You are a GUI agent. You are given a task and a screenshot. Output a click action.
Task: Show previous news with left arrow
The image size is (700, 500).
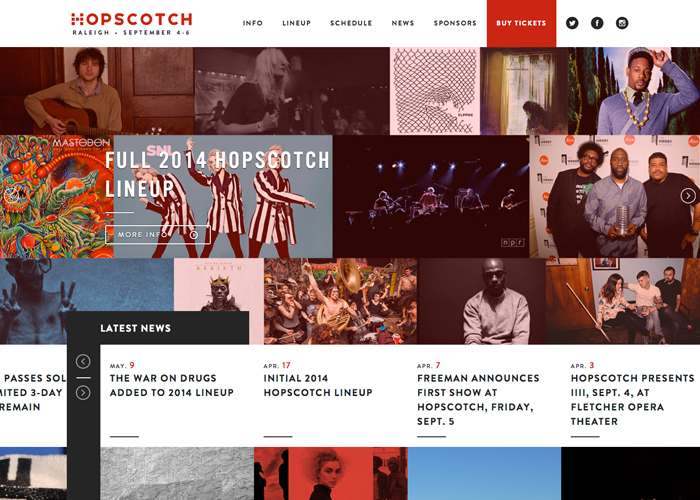[x=83, y=361]
